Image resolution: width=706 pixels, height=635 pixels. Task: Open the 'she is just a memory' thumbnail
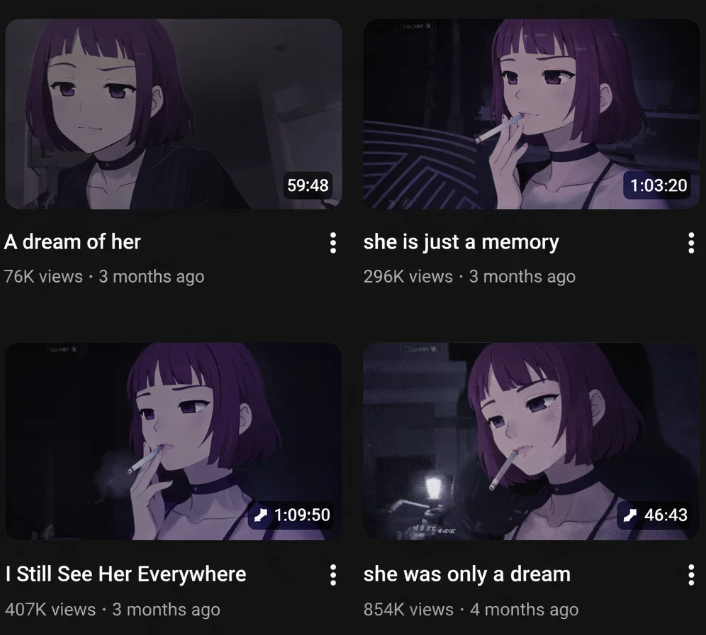click(x=531, y=114)
